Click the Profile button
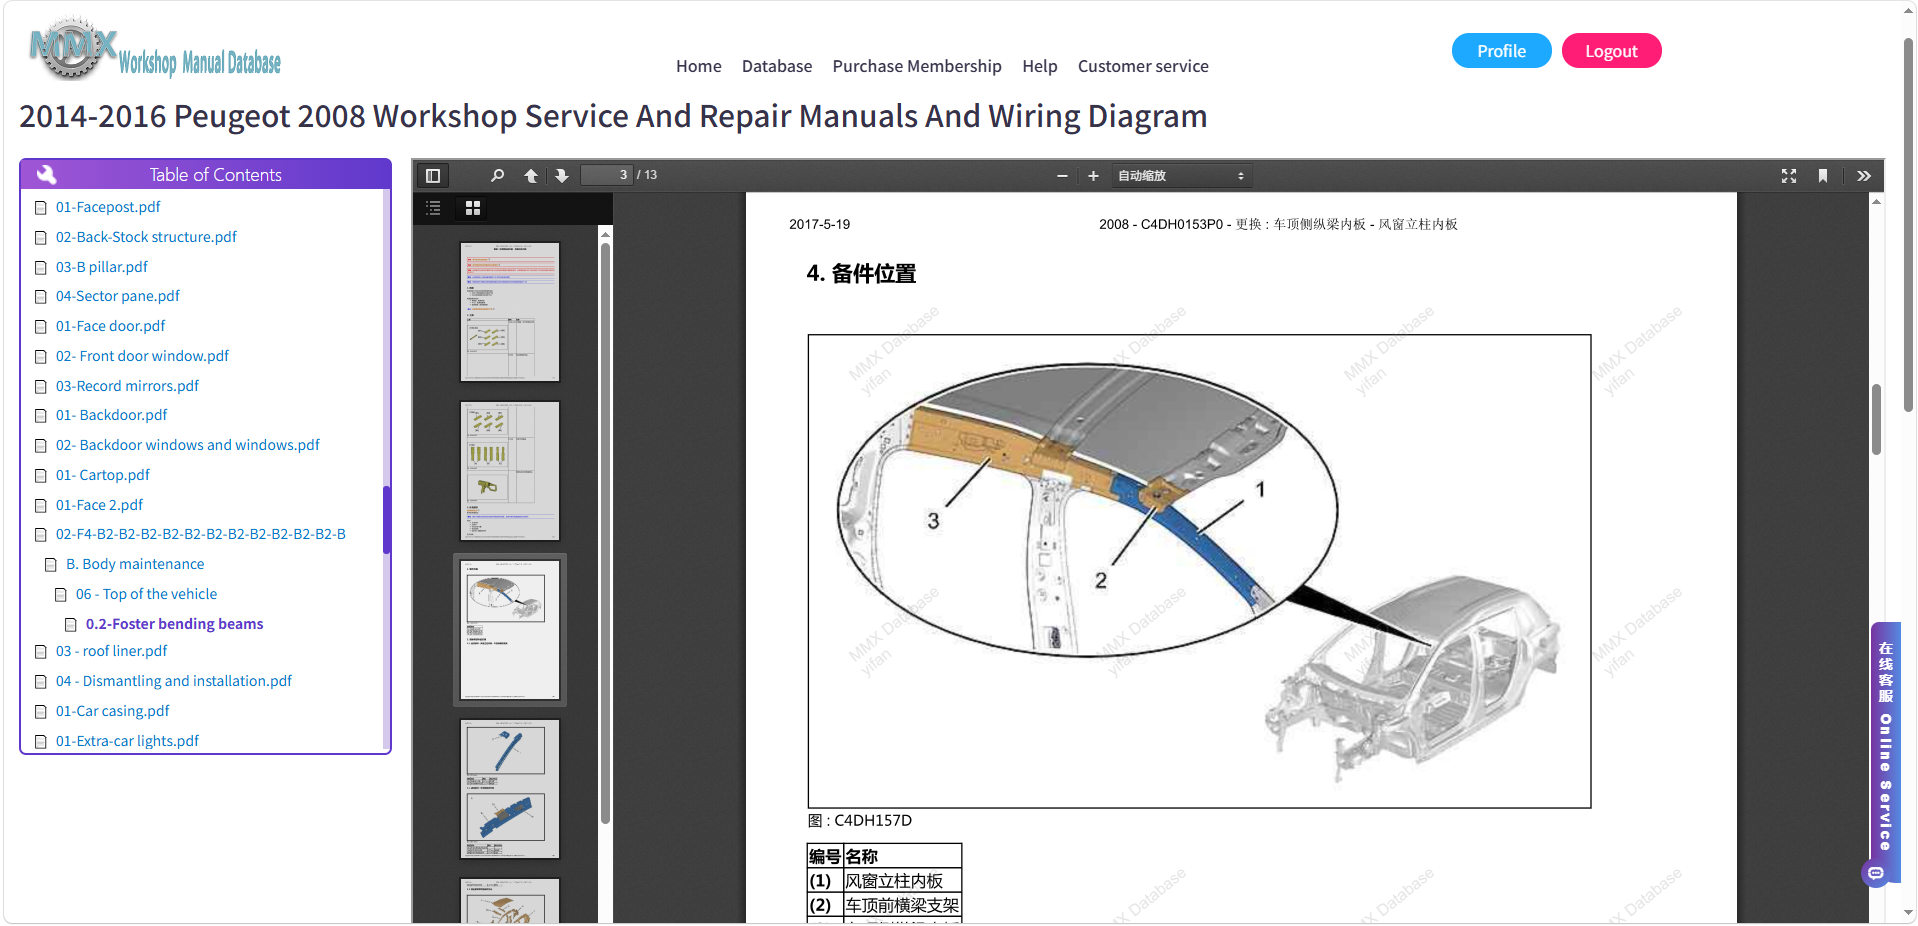 click(1501, 51)
